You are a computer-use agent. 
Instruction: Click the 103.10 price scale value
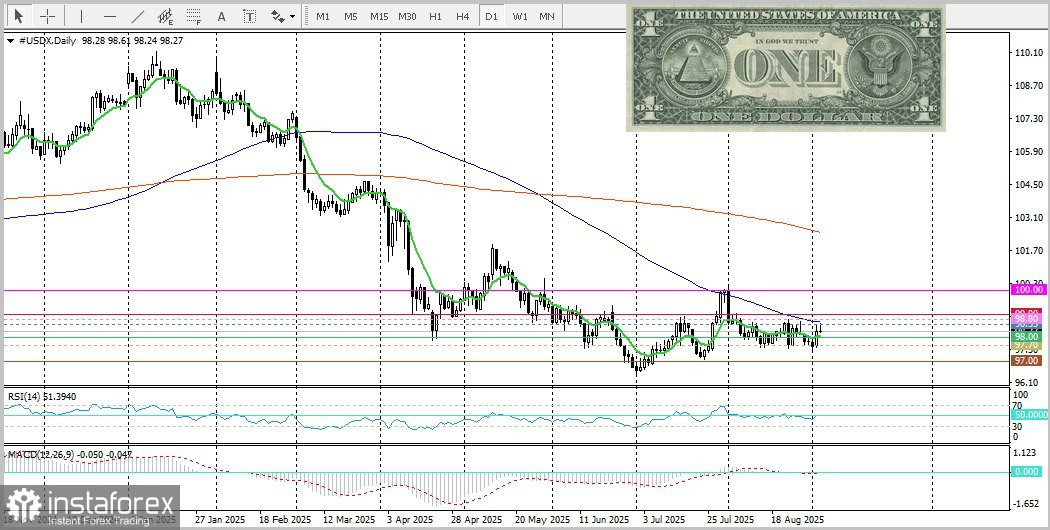(x=1027, y=218)
